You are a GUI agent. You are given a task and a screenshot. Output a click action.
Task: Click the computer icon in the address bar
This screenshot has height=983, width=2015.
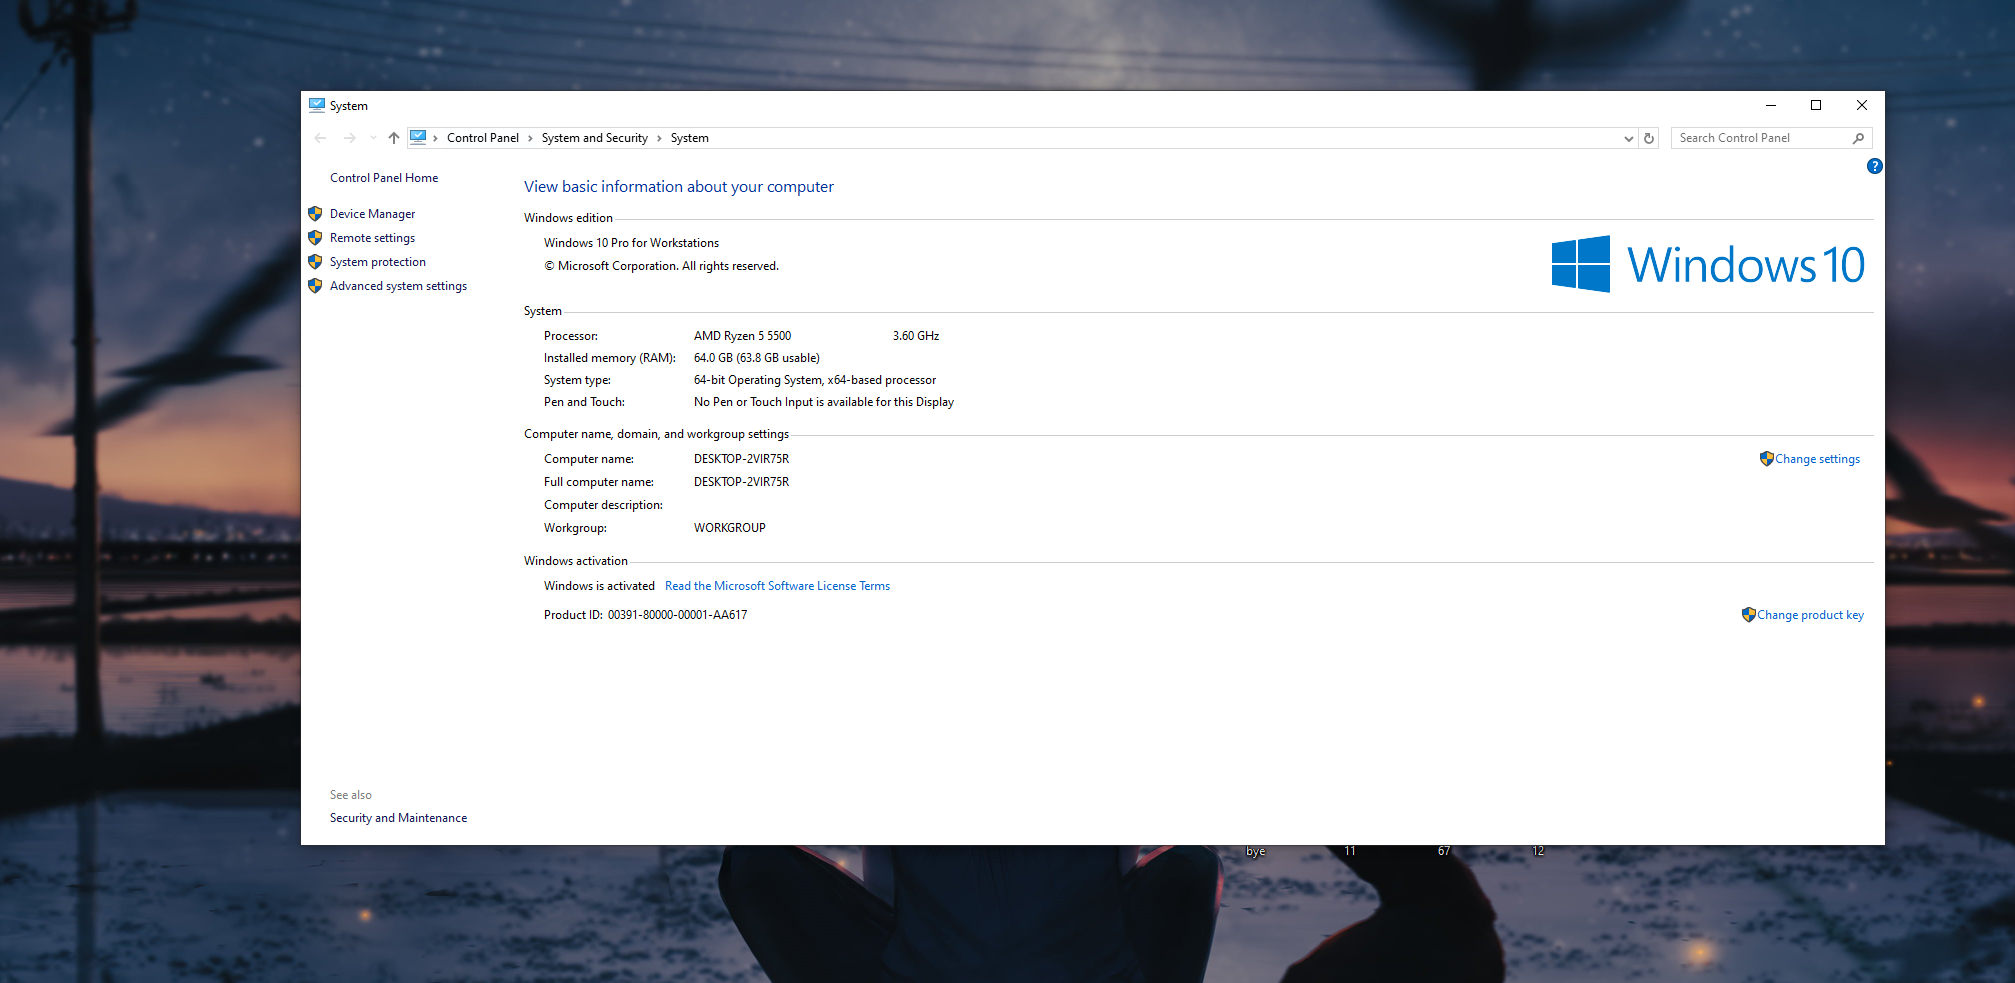pyautogui.click(x=418, y=137)
